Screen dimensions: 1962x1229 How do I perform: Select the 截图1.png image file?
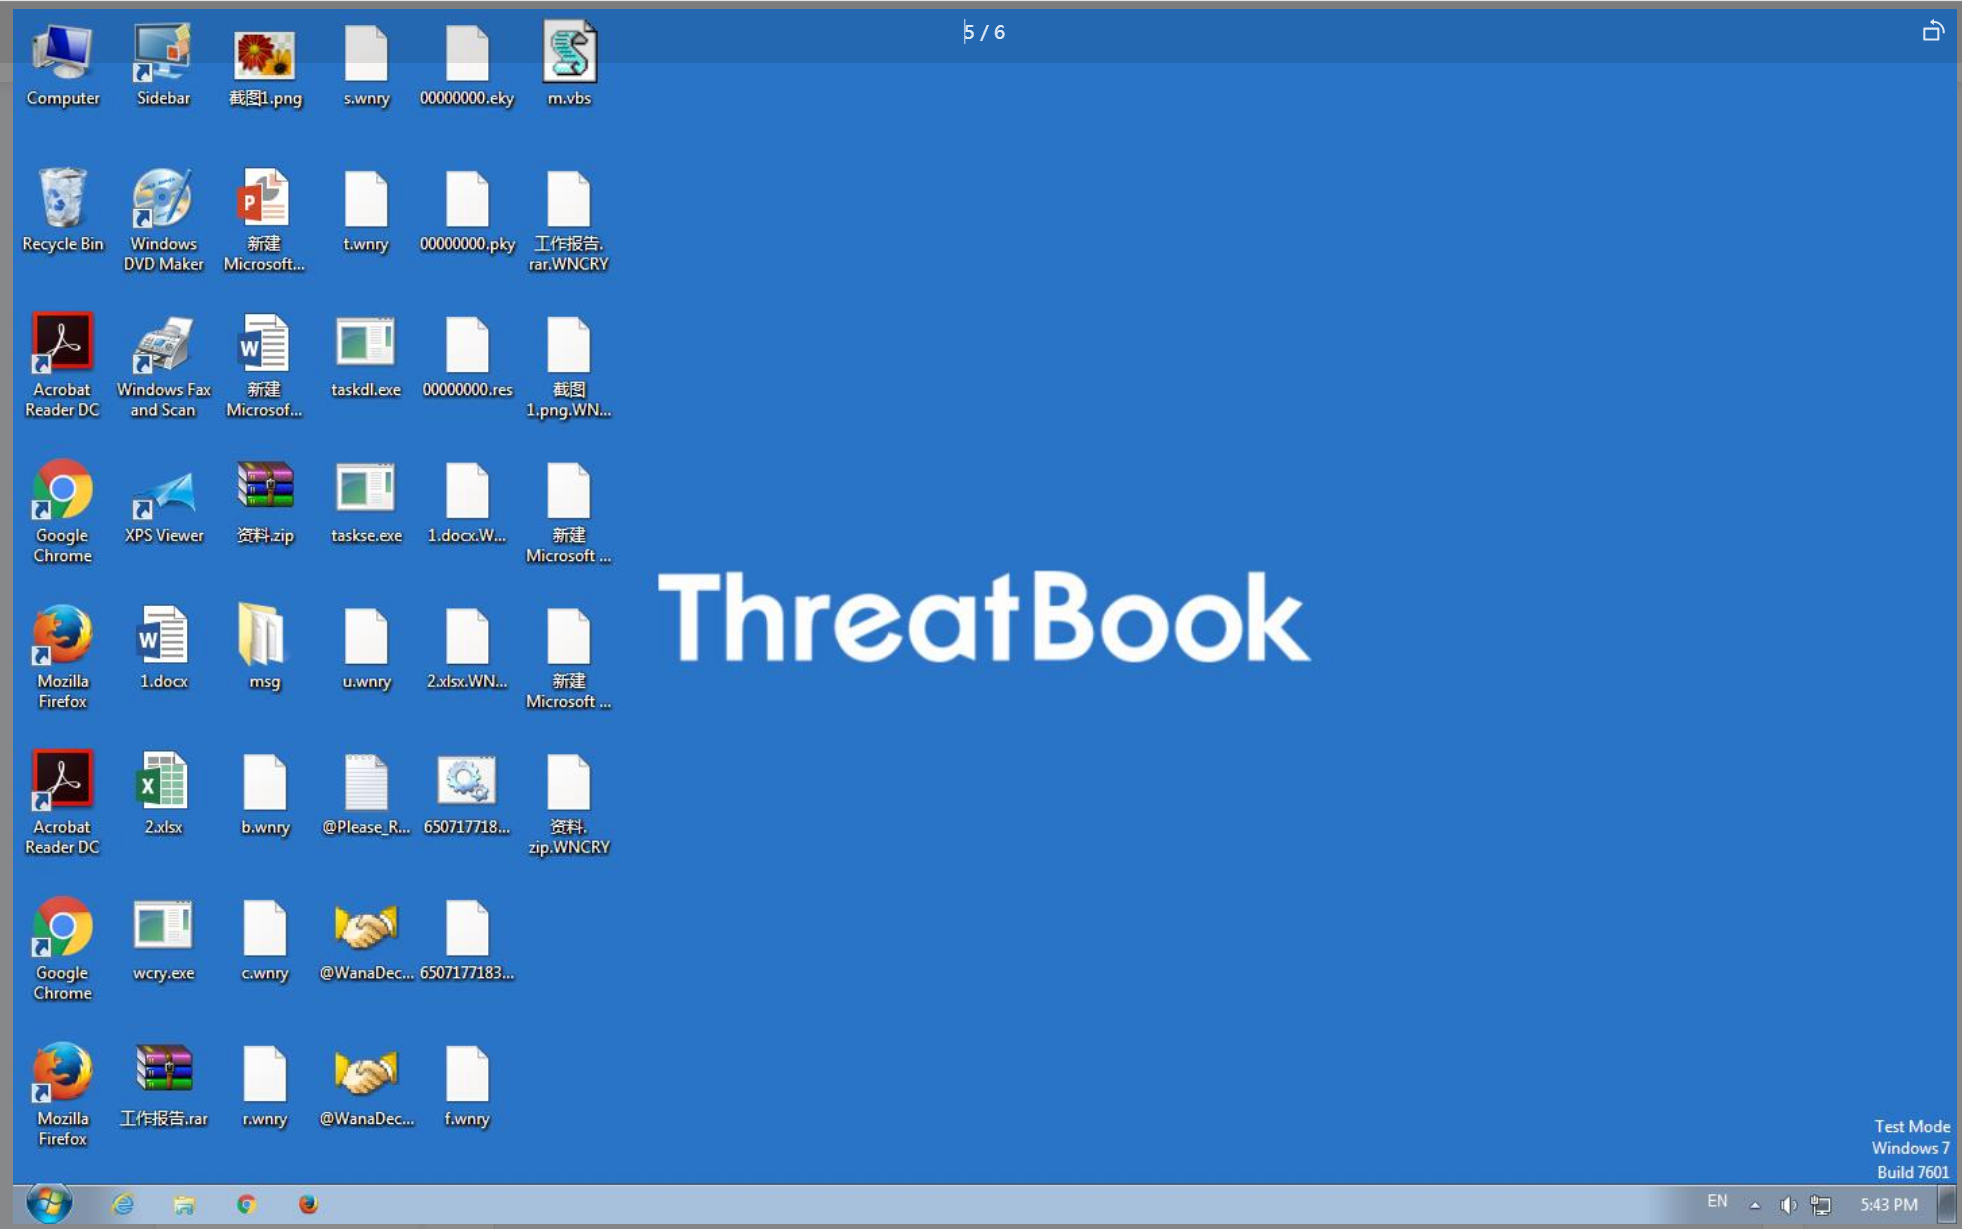(265, 66)
